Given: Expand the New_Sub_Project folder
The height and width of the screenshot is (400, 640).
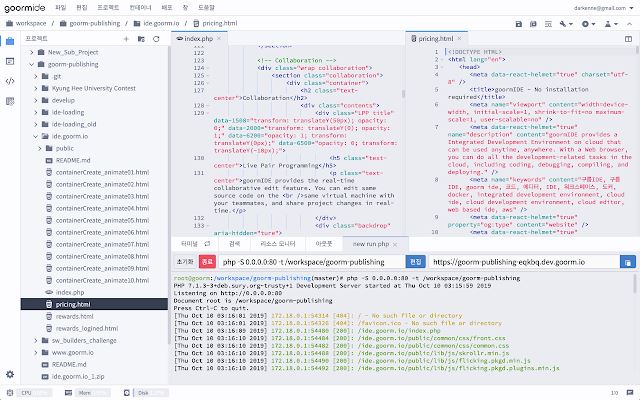Looking at the screenshot, I should pos(31,52).
